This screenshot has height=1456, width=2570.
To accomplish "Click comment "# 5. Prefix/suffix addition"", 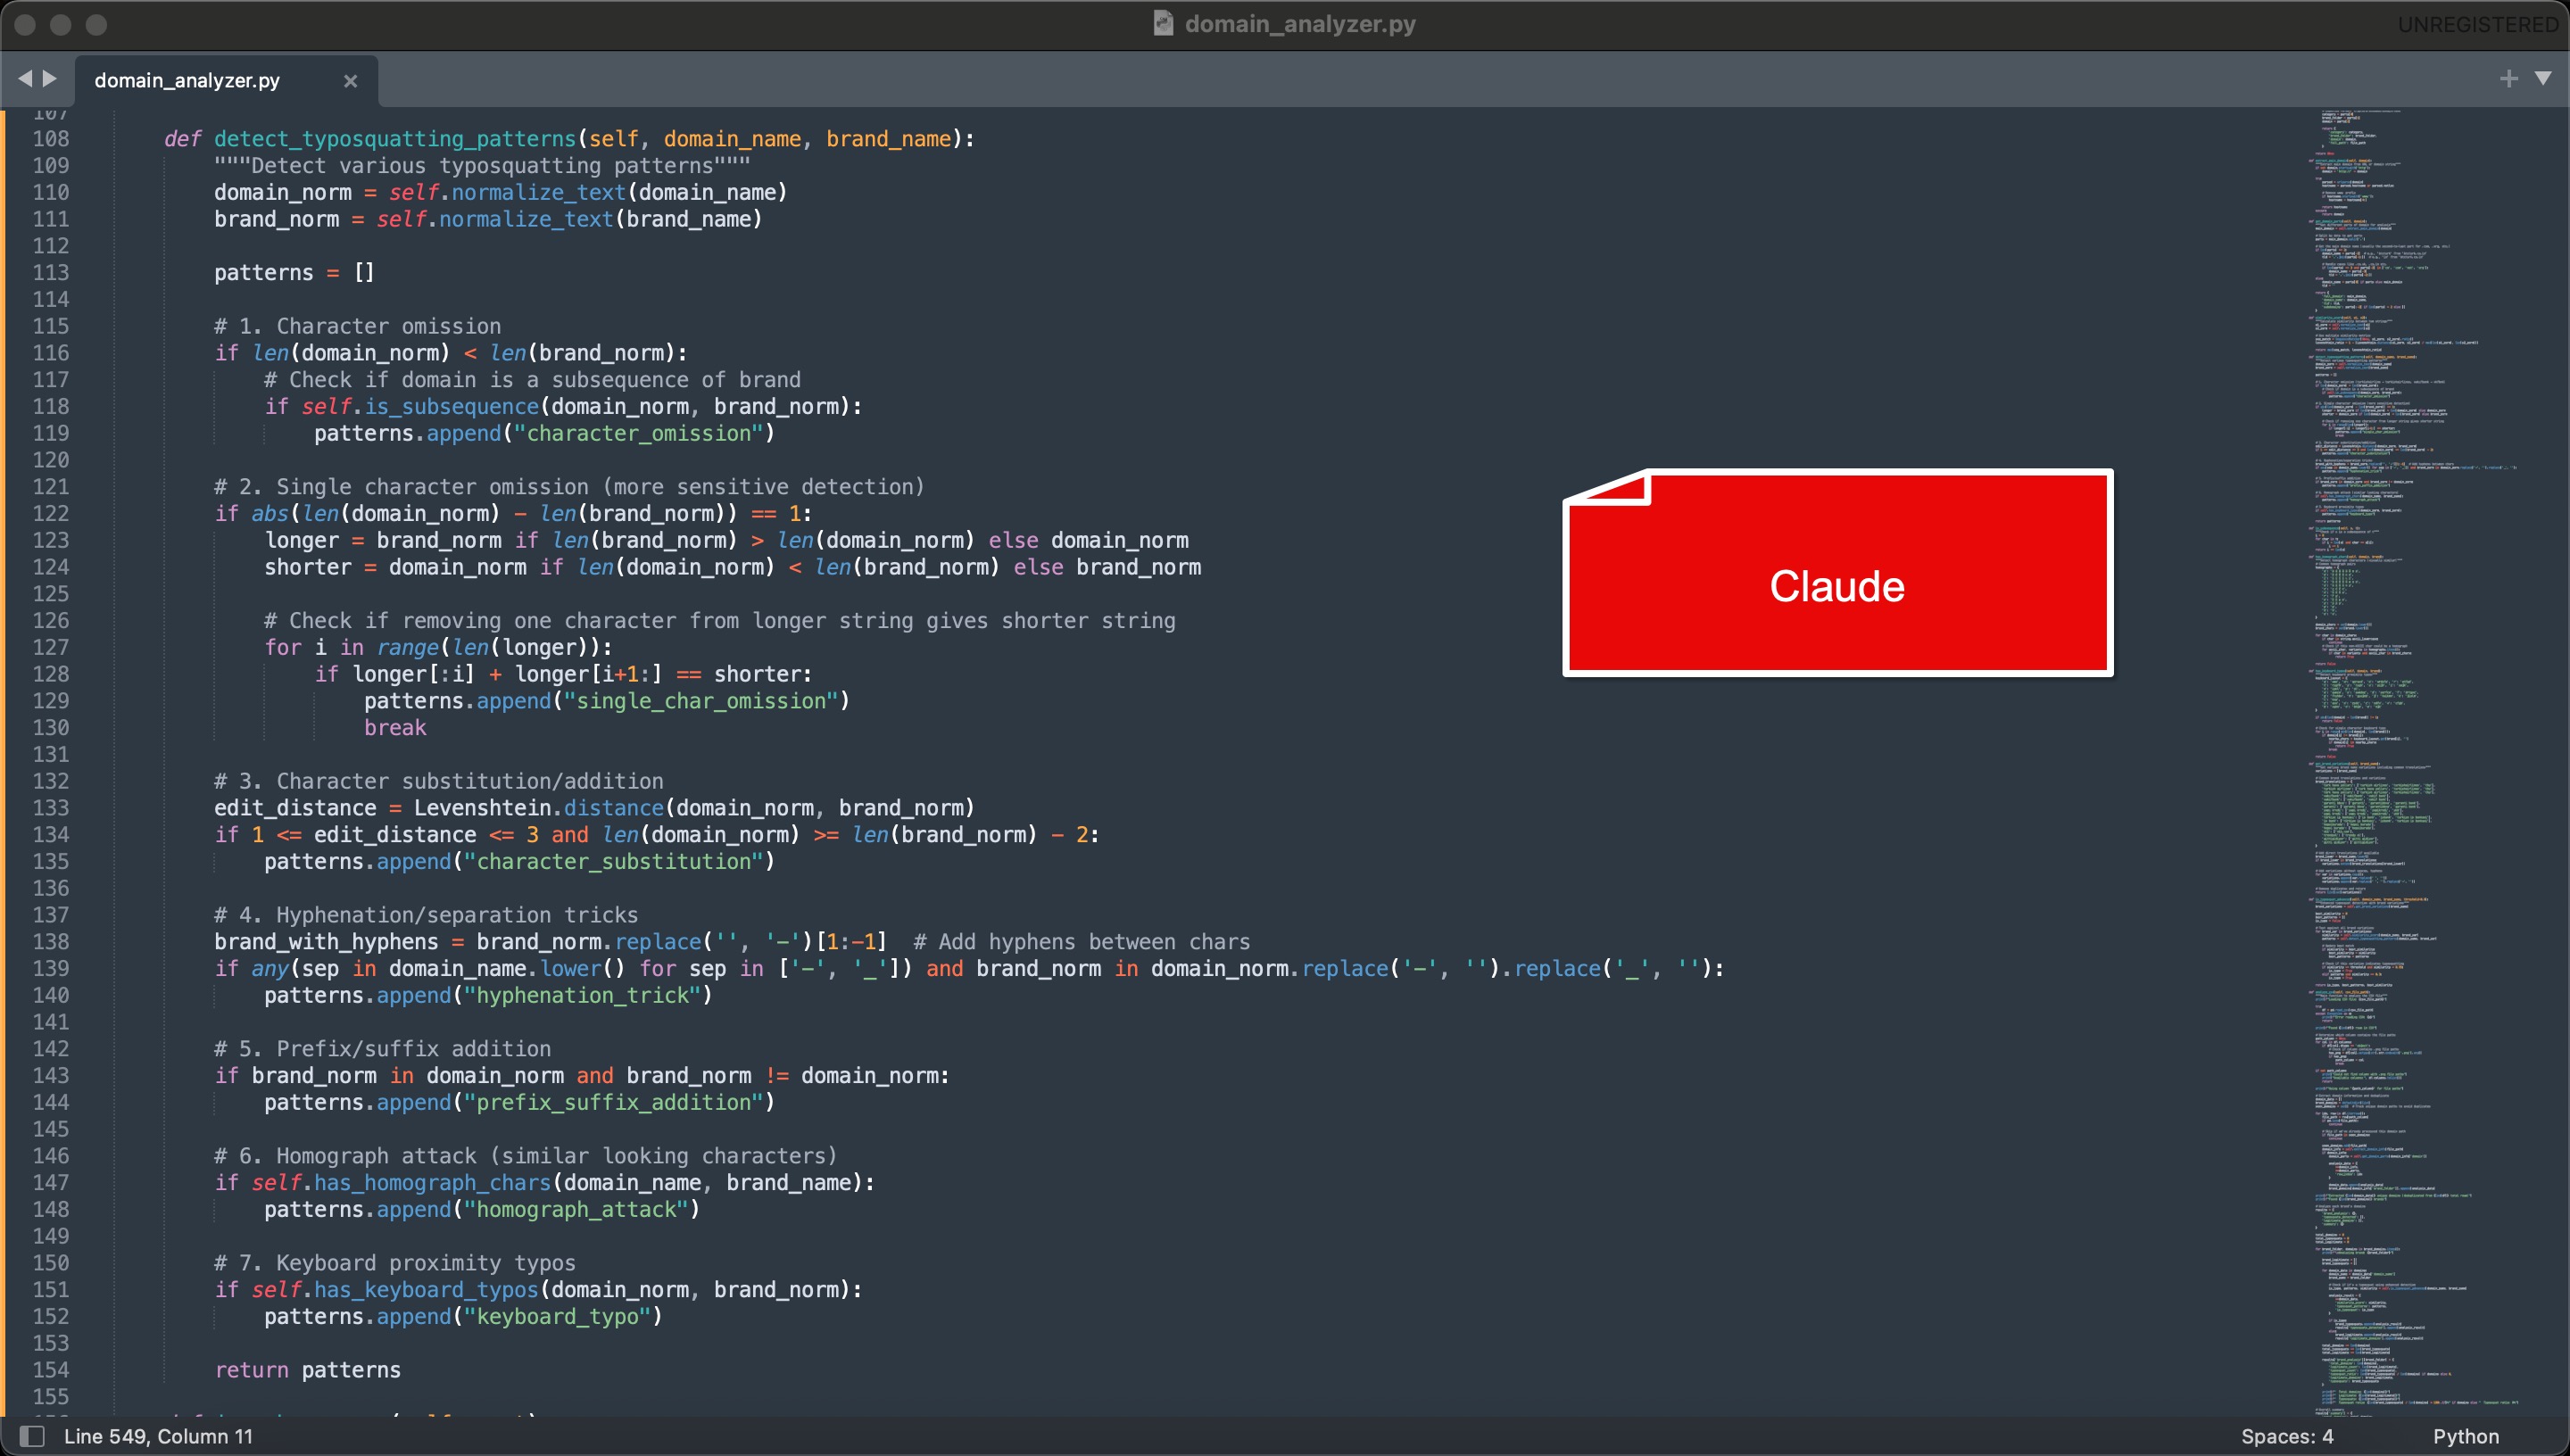I will (x=382, y=1049).
